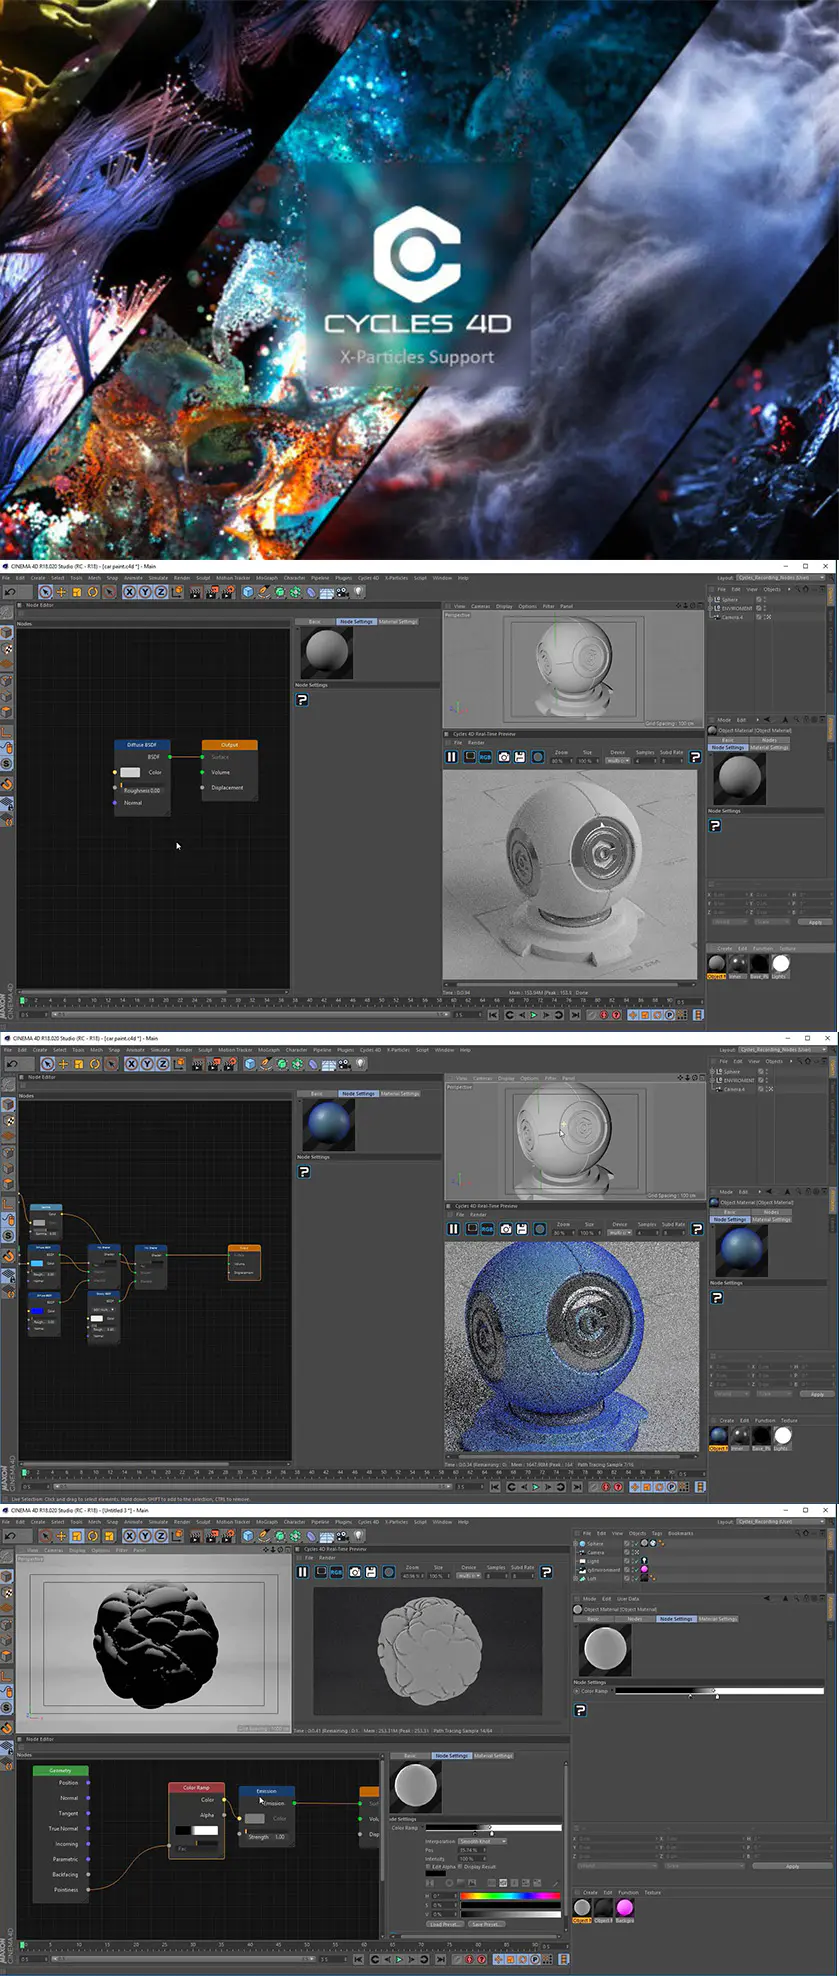The image size is (839, 1976).
Task: Open the Diffuse BSDF Color swatch
Action: 130,772
